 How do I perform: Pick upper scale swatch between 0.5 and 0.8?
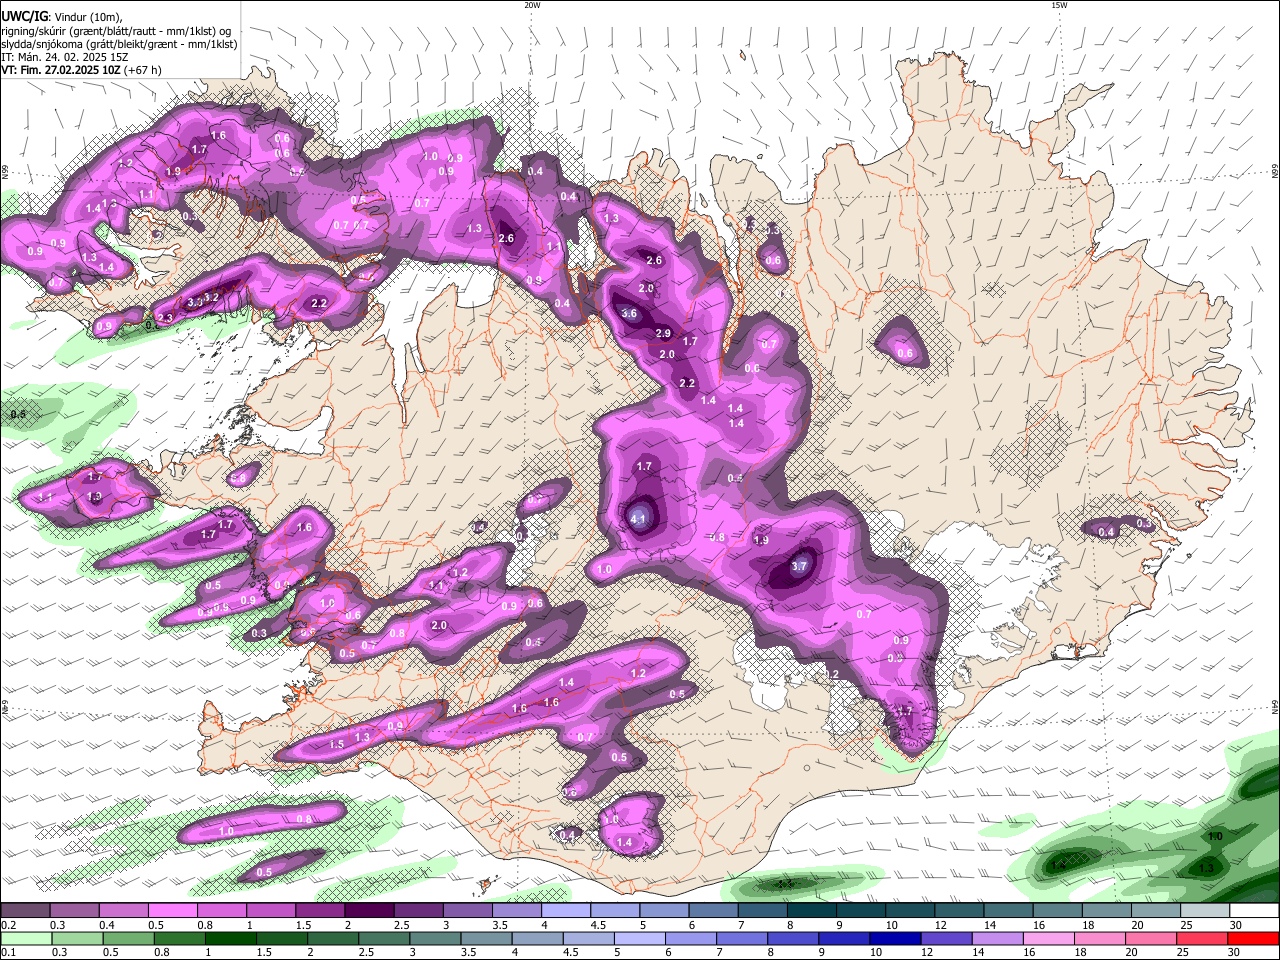[x=172, y=910]
